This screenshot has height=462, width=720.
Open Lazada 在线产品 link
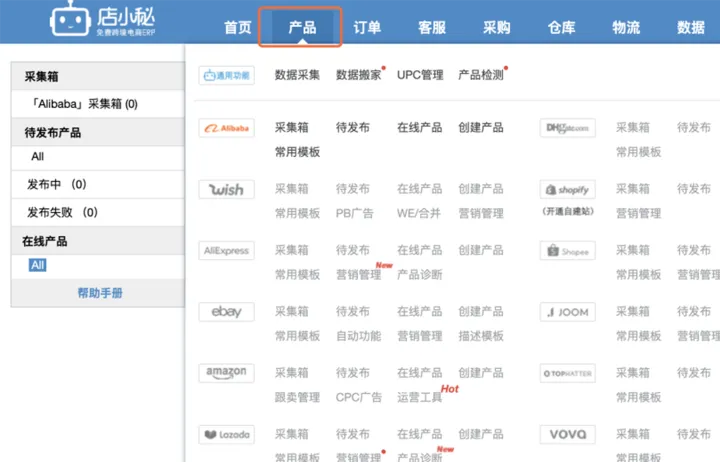pyautogui.click(x=420, y=434)
